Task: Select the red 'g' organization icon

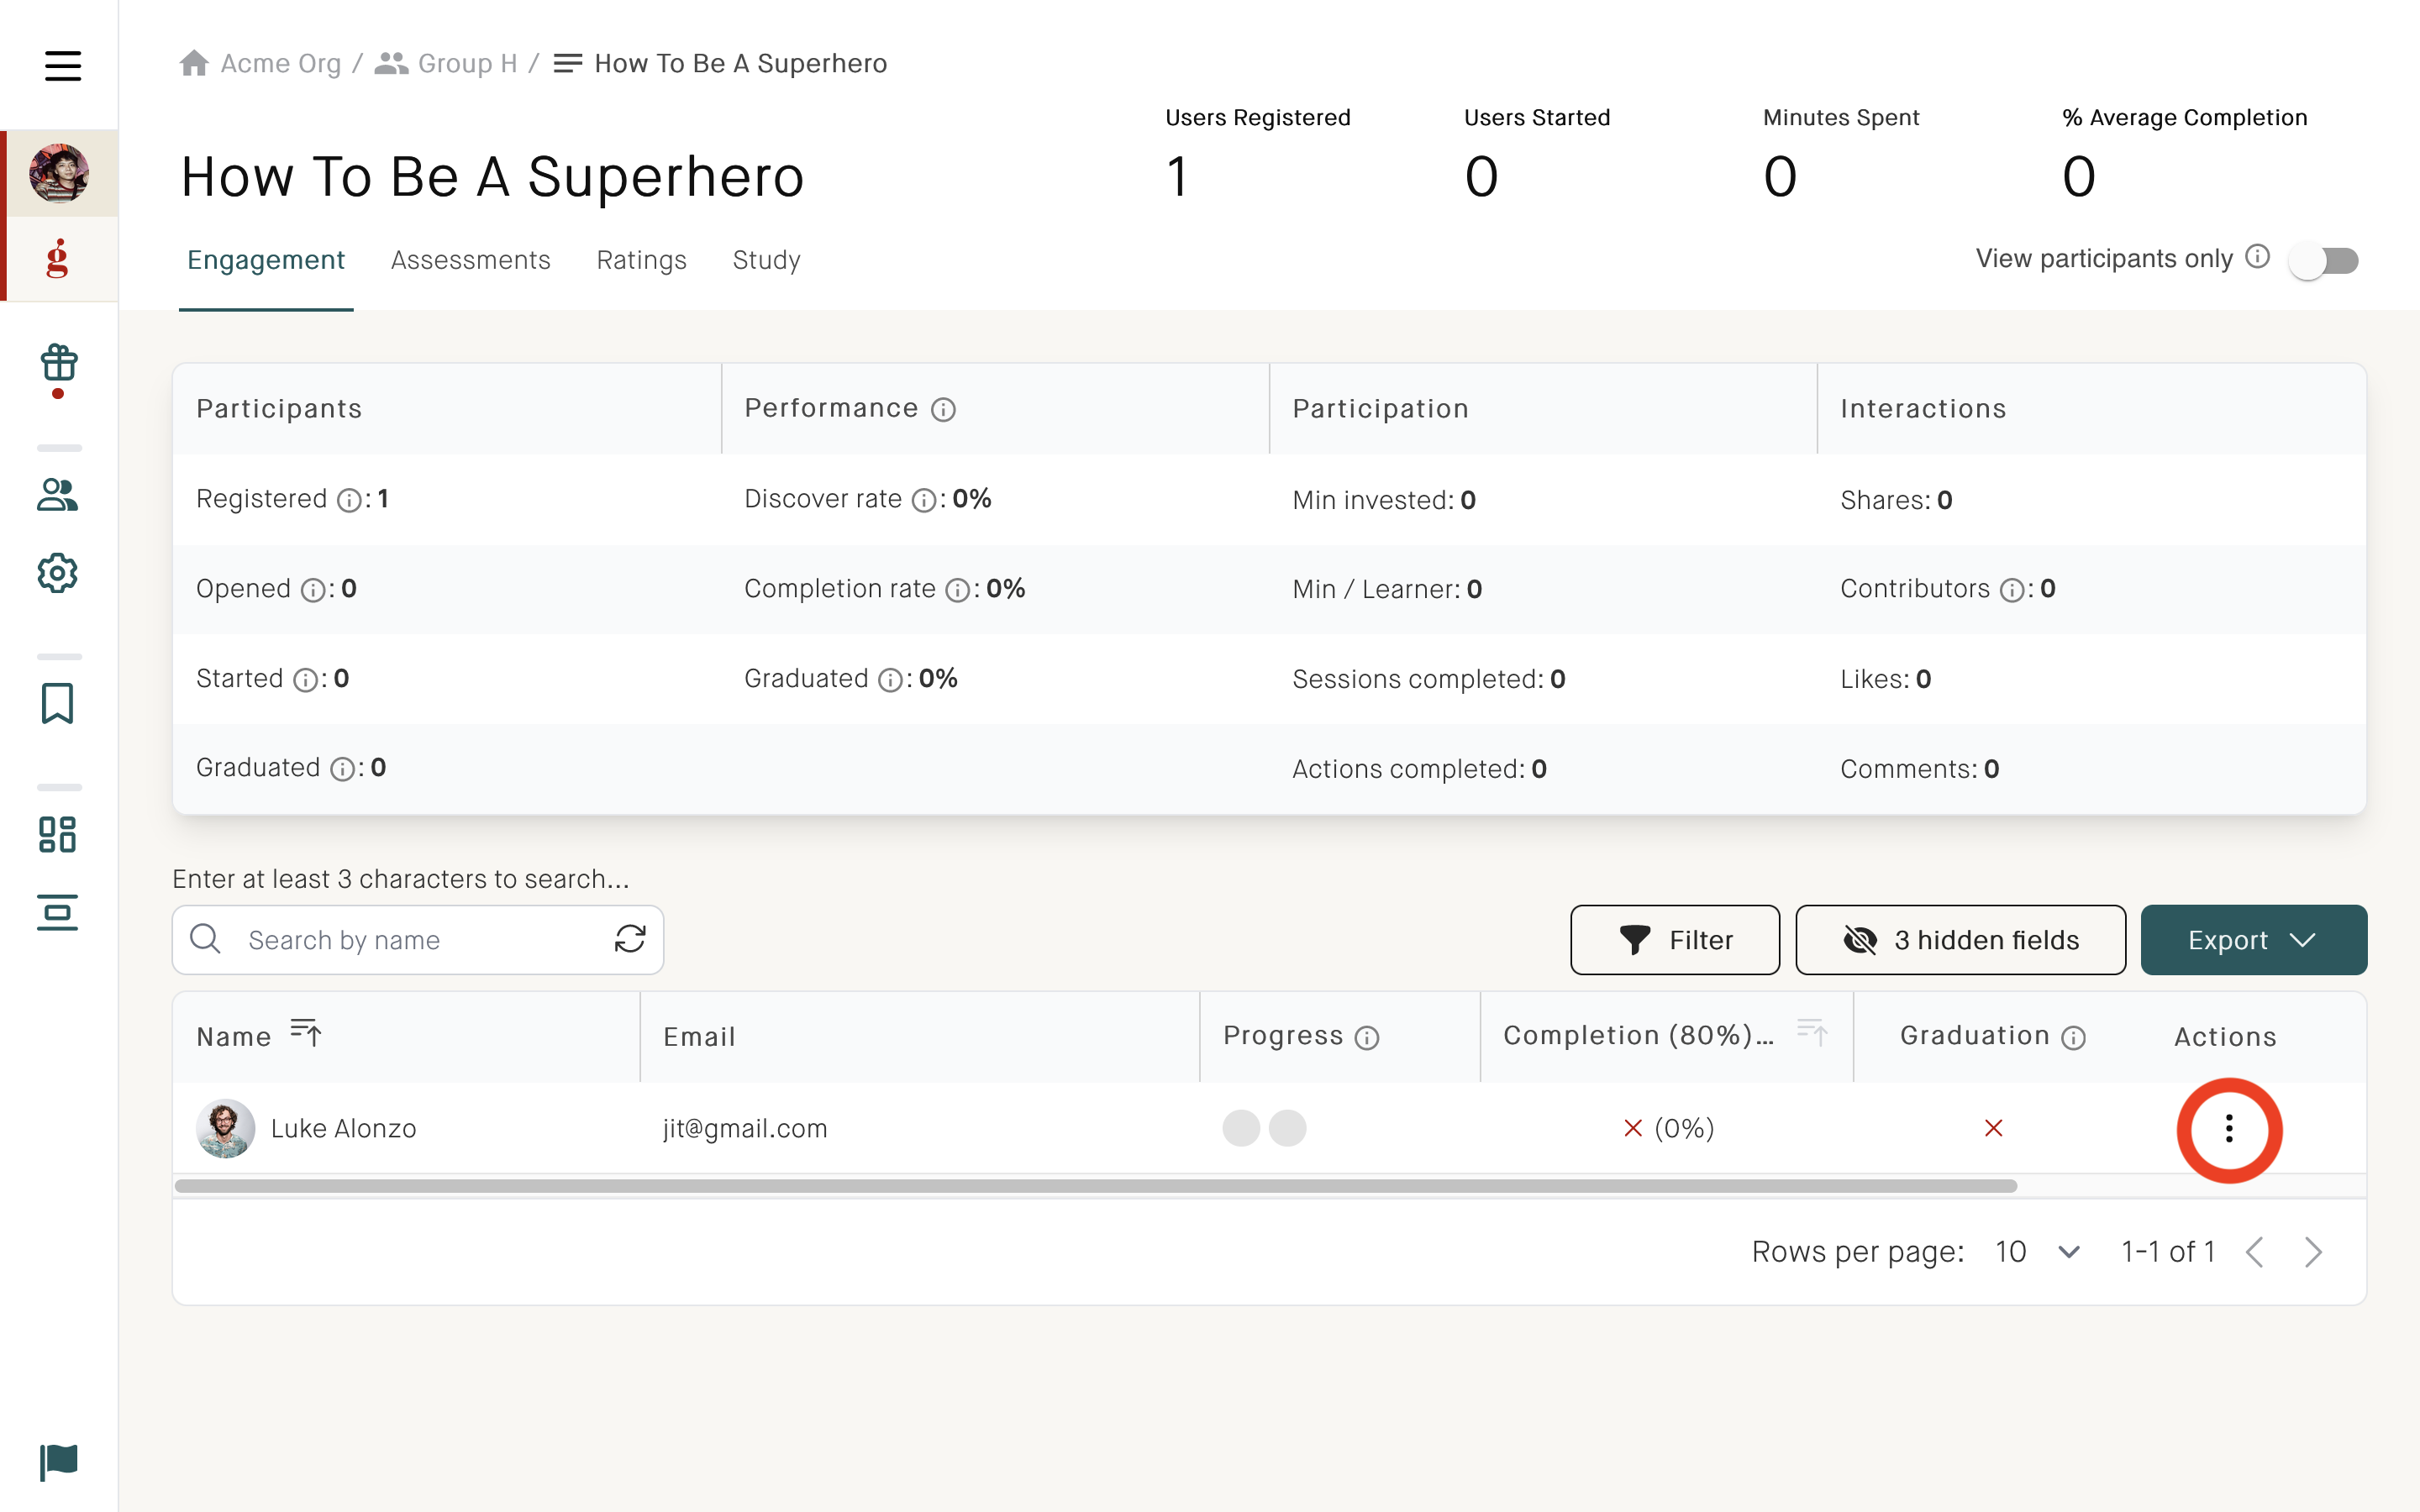Action: [58, 258]
